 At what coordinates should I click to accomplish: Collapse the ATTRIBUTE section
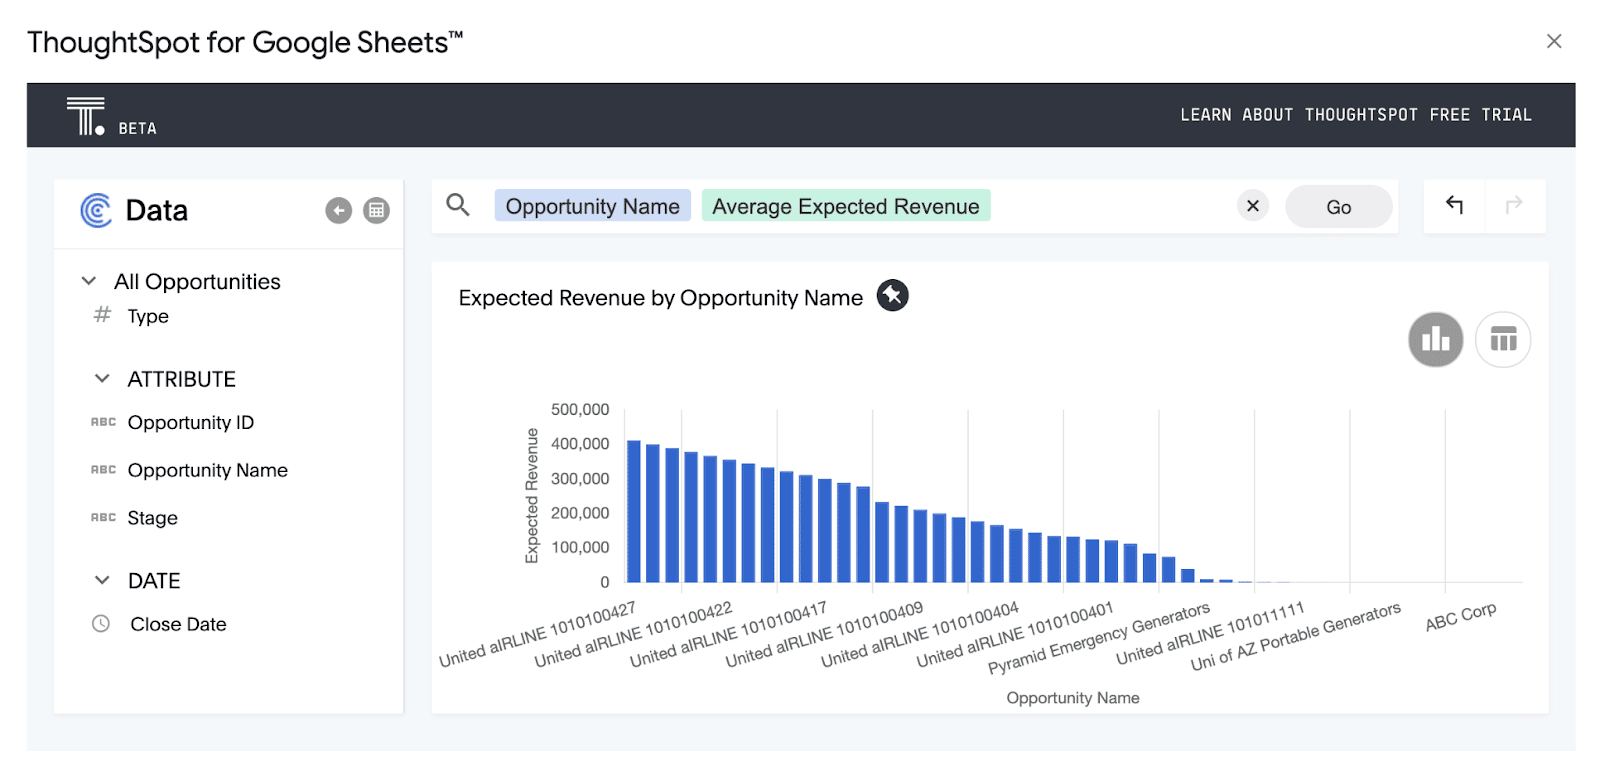(x=102, y=379)
